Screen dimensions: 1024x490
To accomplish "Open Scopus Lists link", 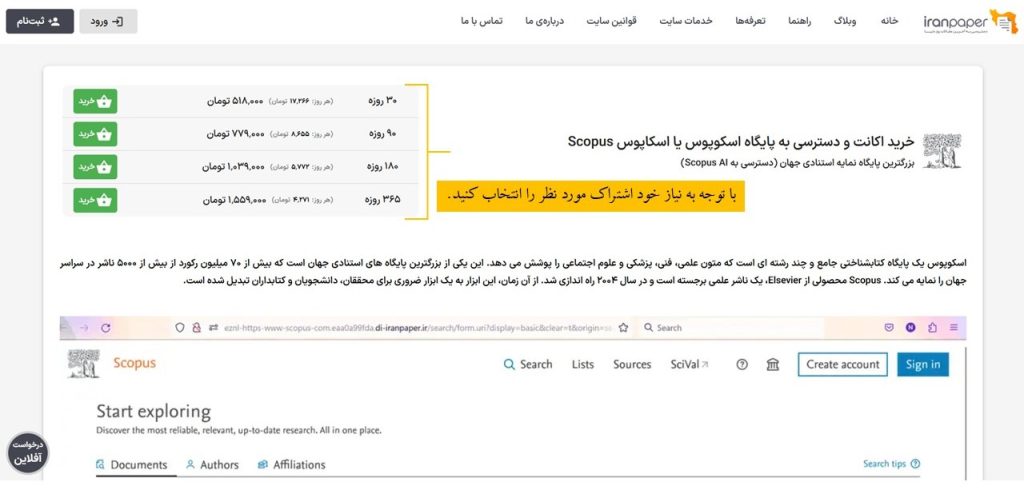I will coord(583,365).
